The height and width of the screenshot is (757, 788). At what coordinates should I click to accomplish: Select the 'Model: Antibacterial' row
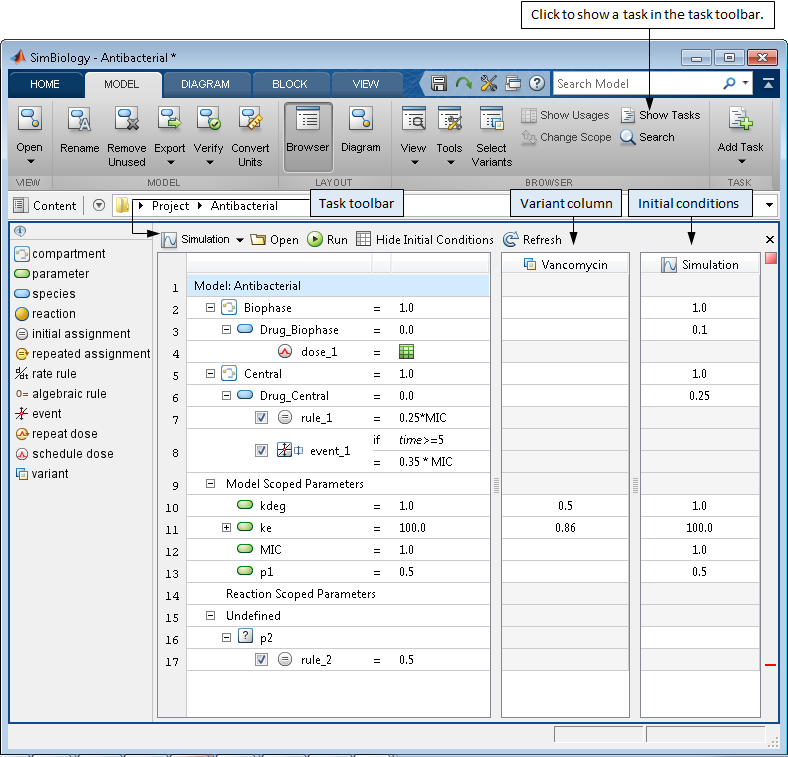coord(338,286)
